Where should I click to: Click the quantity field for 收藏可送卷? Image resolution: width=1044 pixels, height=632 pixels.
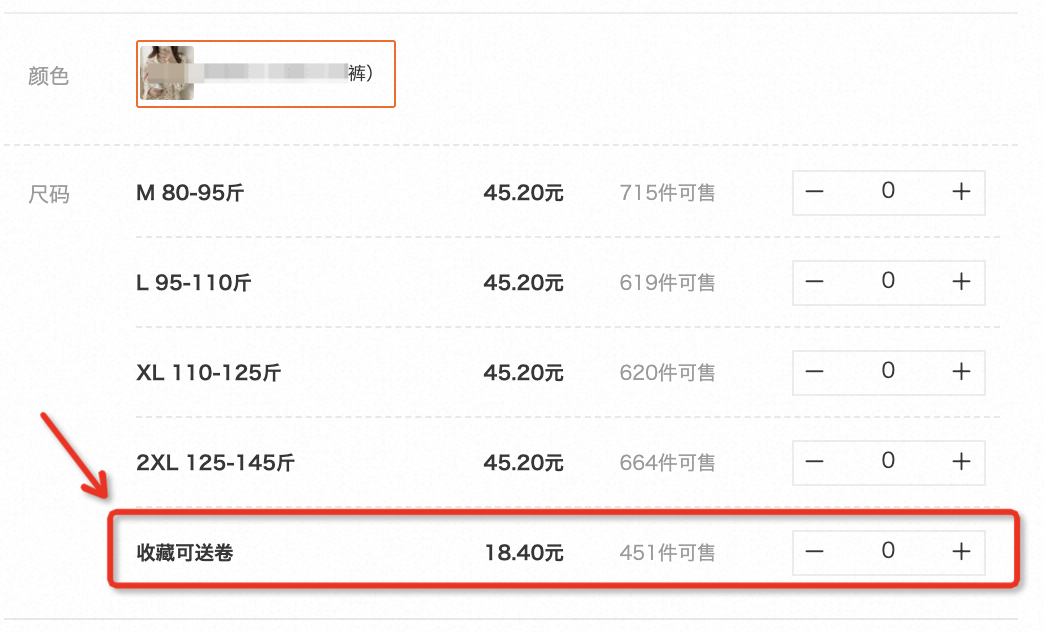tap(888, 552)
